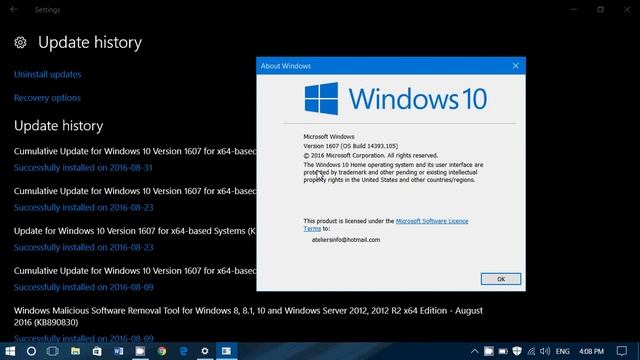Viewport: 640px width, 360px height.
Task: Select Malicious Software Removal Tool entry
Action: [x=248, y=316]
